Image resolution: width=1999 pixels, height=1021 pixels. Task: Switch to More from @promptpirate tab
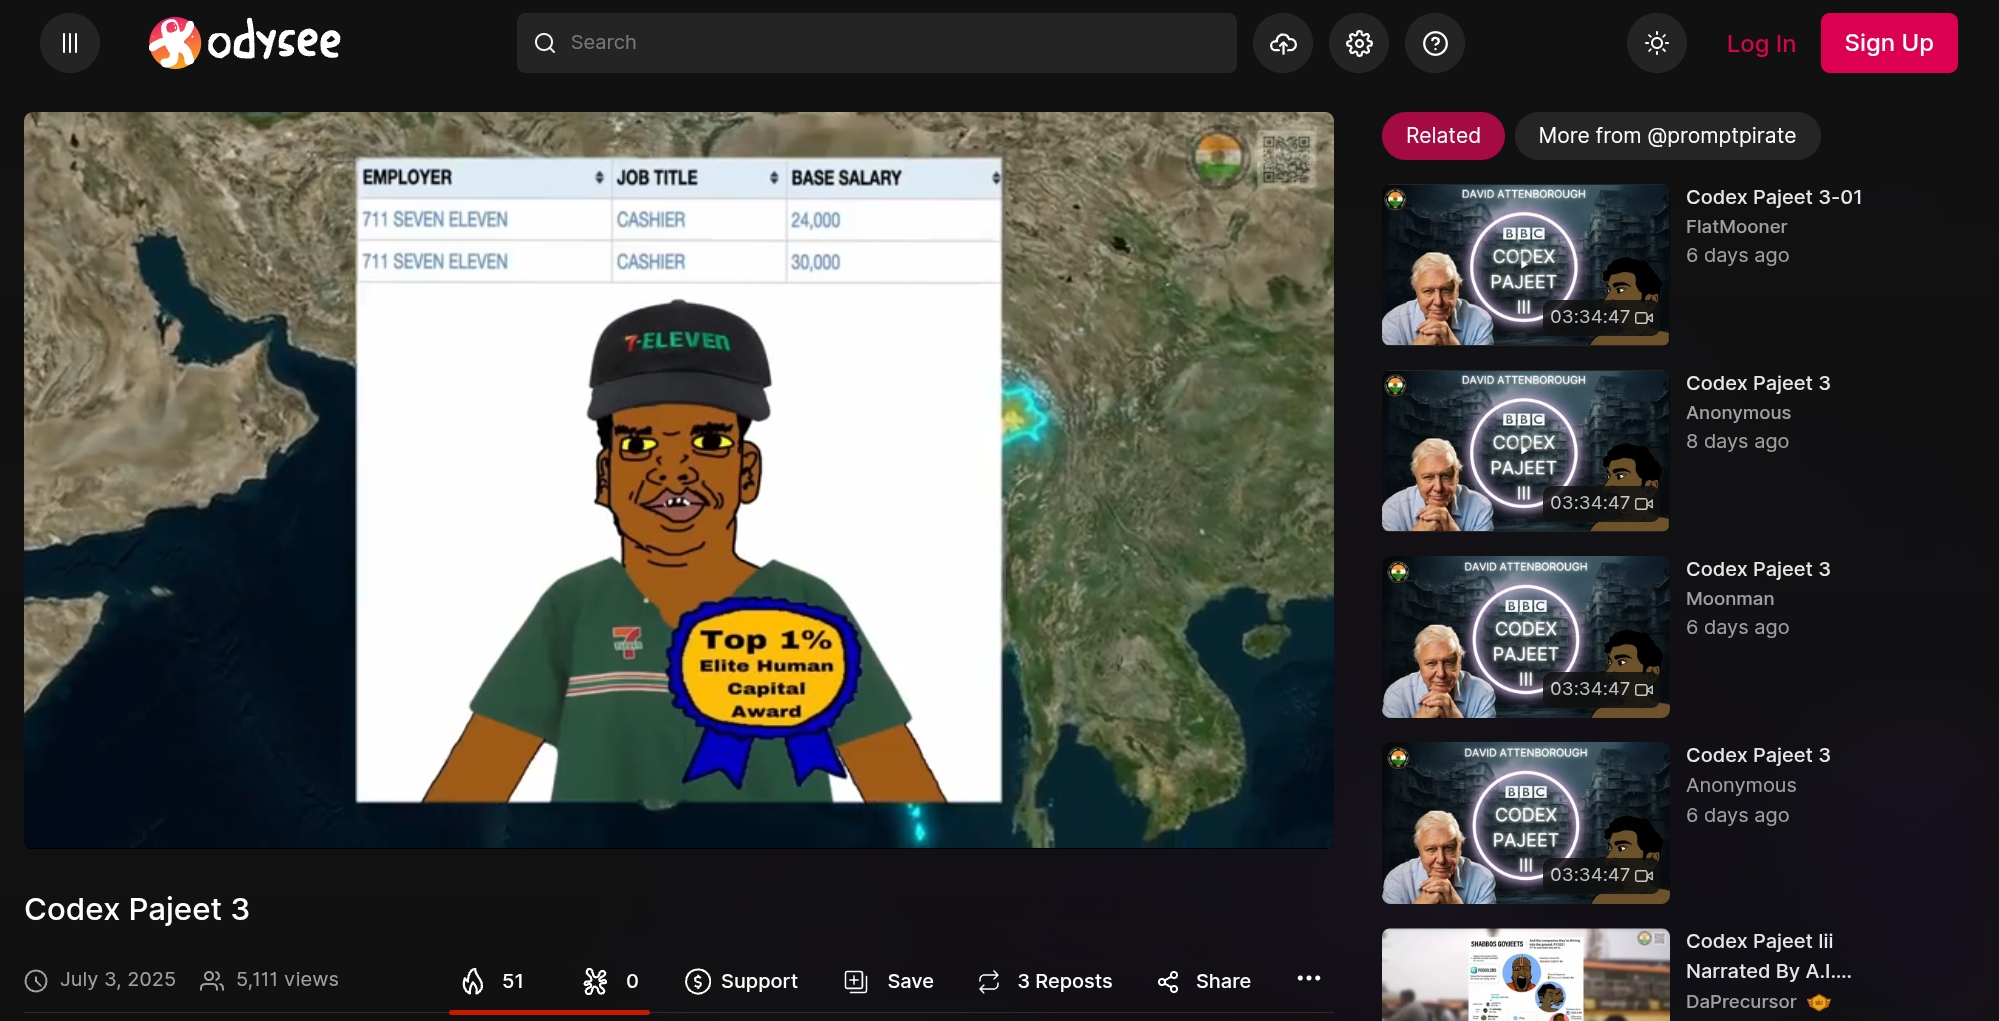pos(1667,136)
